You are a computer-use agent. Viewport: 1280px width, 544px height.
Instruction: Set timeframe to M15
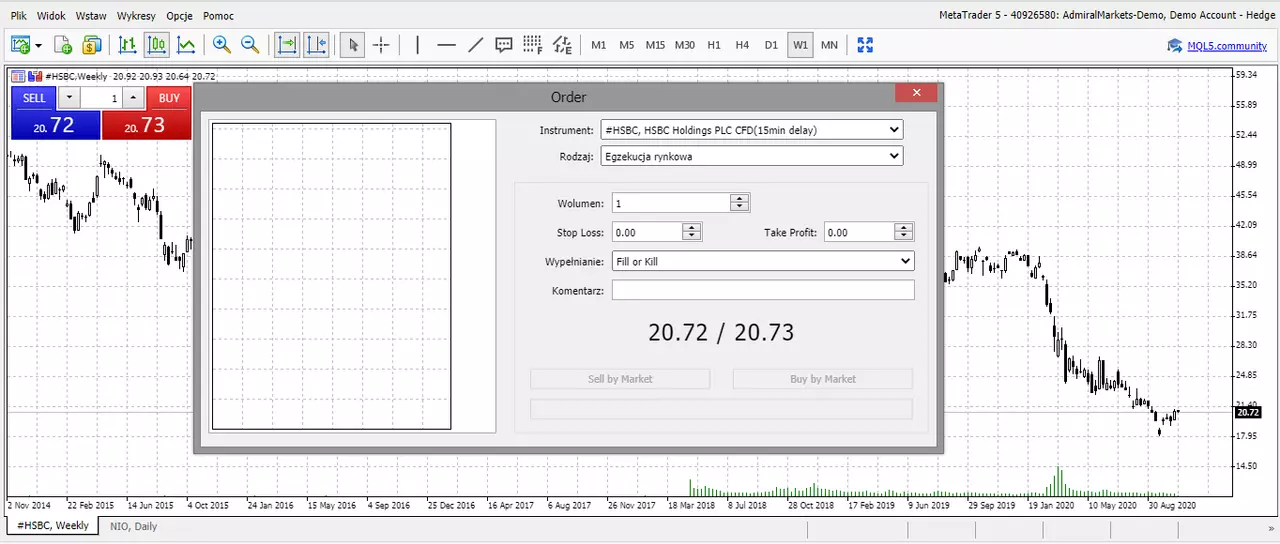pos(655,45)
